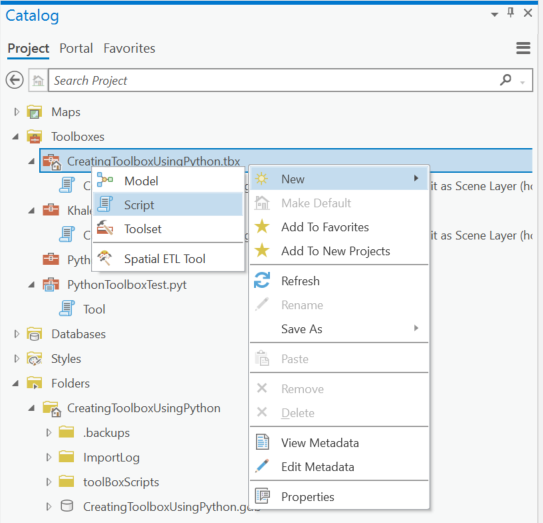Switch to the Favorites tab
This screenshot has width=543, height=523.
pyautogui.click(x=129, y=48)
